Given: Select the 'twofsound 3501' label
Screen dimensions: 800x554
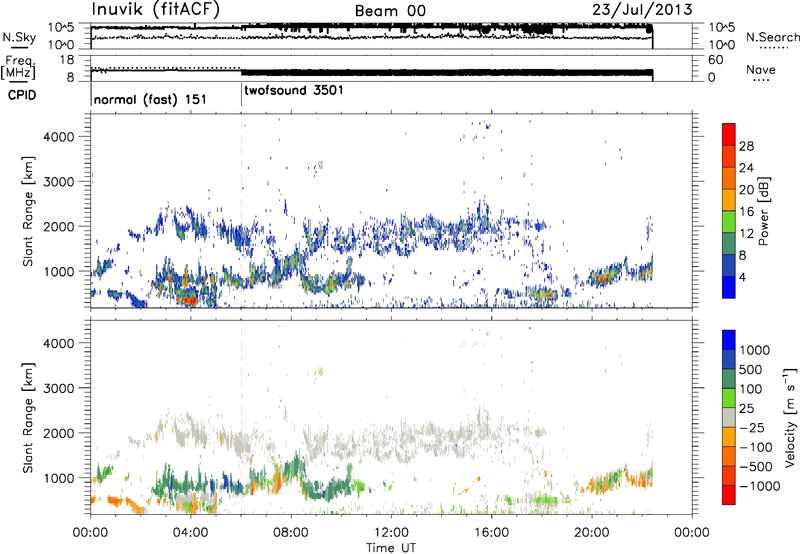Looking at the screenshot, I should [x=294, y=90].
